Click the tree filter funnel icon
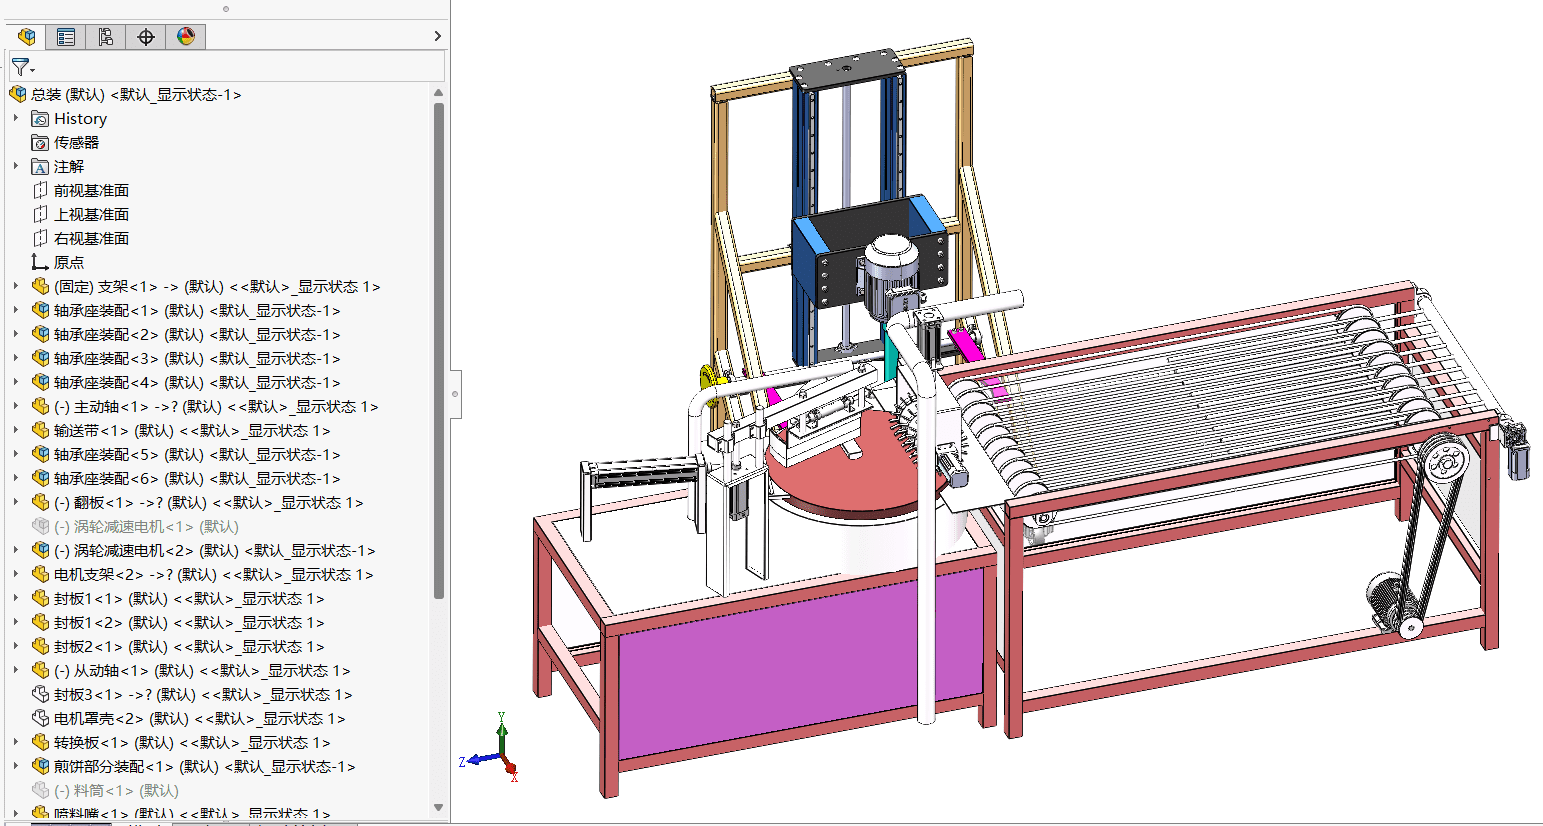 [x=21, y=67]
